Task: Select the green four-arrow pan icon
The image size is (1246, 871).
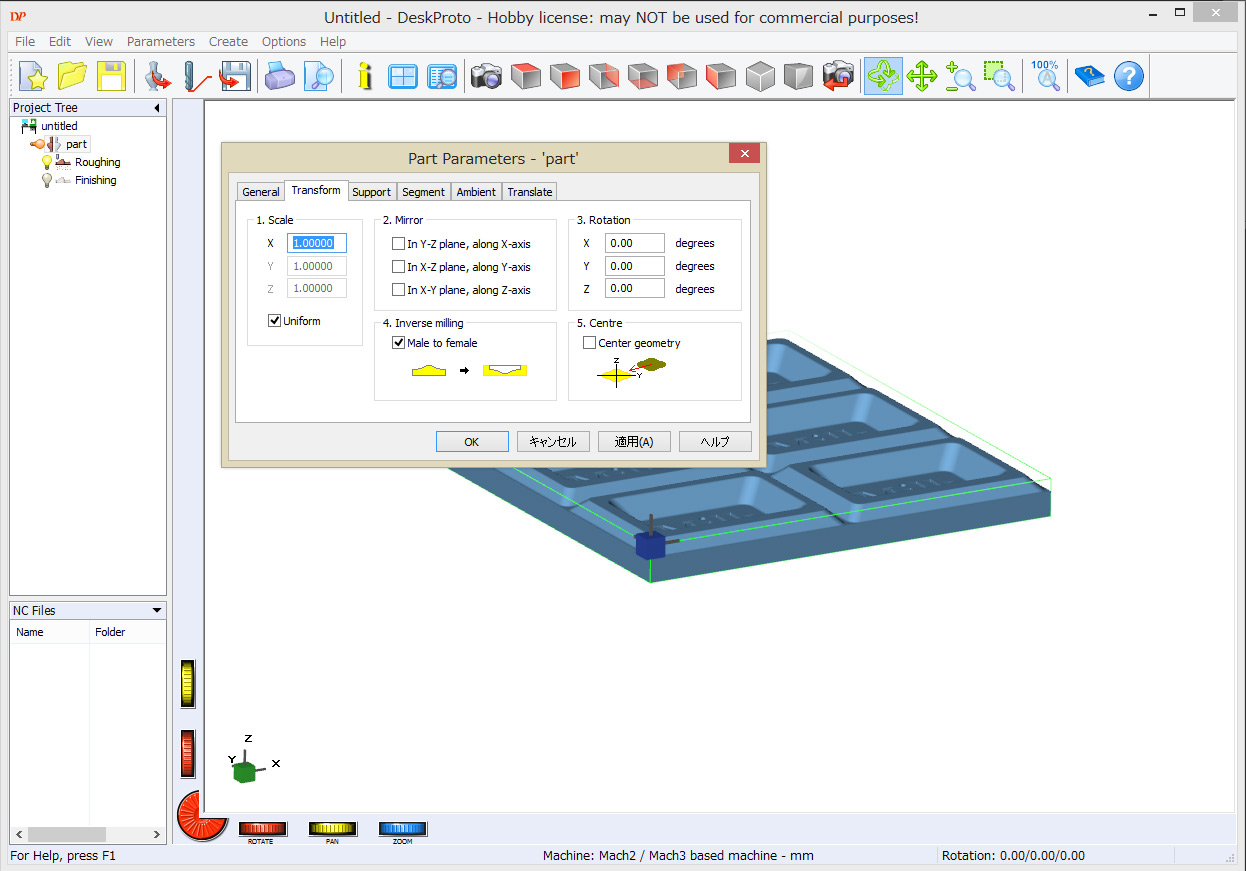Action: [921, 76]
